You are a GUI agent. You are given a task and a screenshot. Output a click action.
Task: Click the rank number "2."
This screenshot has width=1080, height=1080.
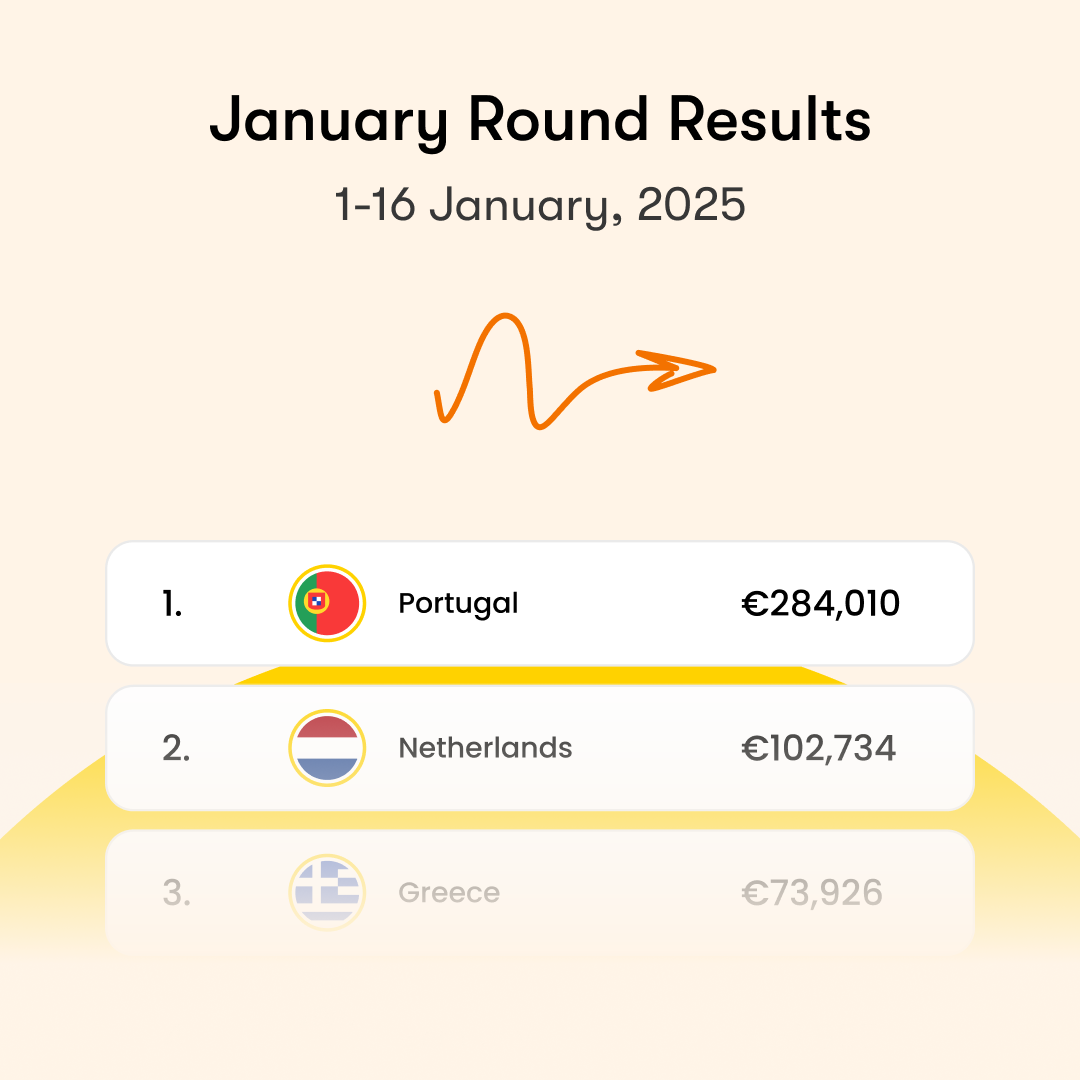pos(176,748)
